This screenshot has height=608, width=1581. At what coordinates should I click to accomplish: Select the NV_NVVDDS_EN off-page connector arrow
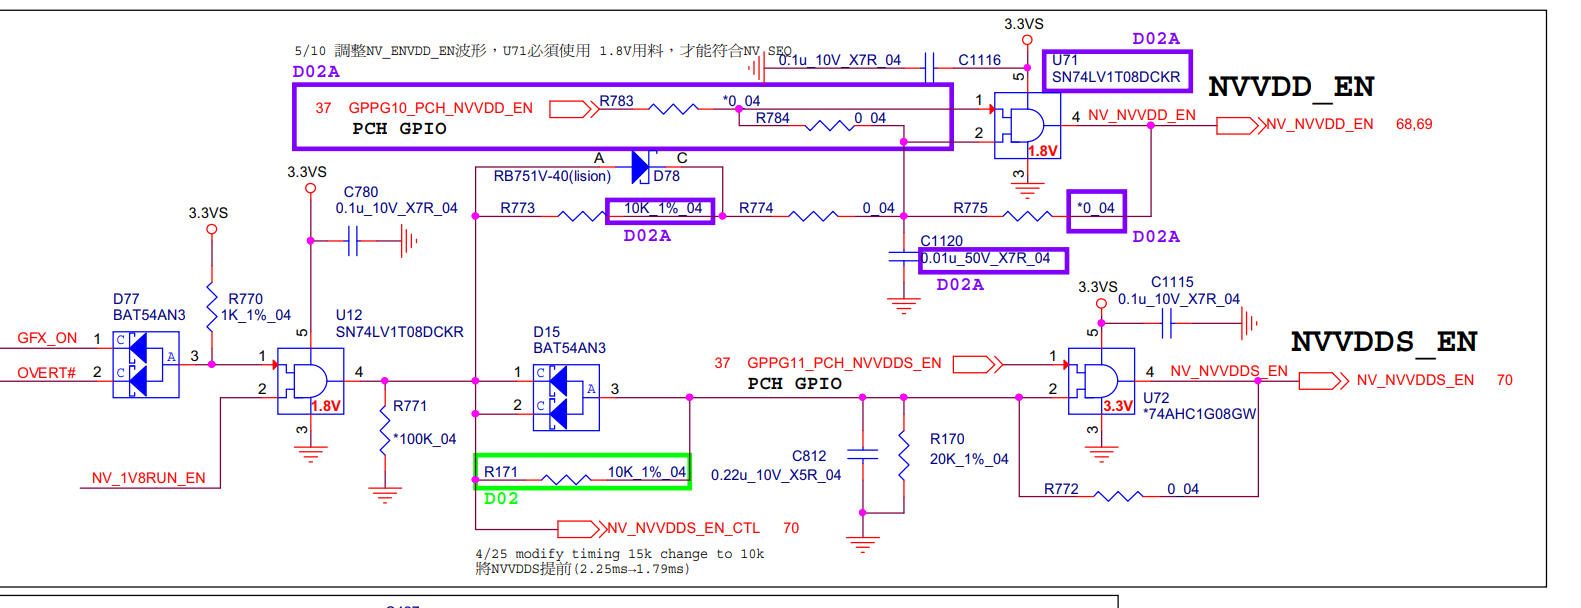coord(1324,381)
